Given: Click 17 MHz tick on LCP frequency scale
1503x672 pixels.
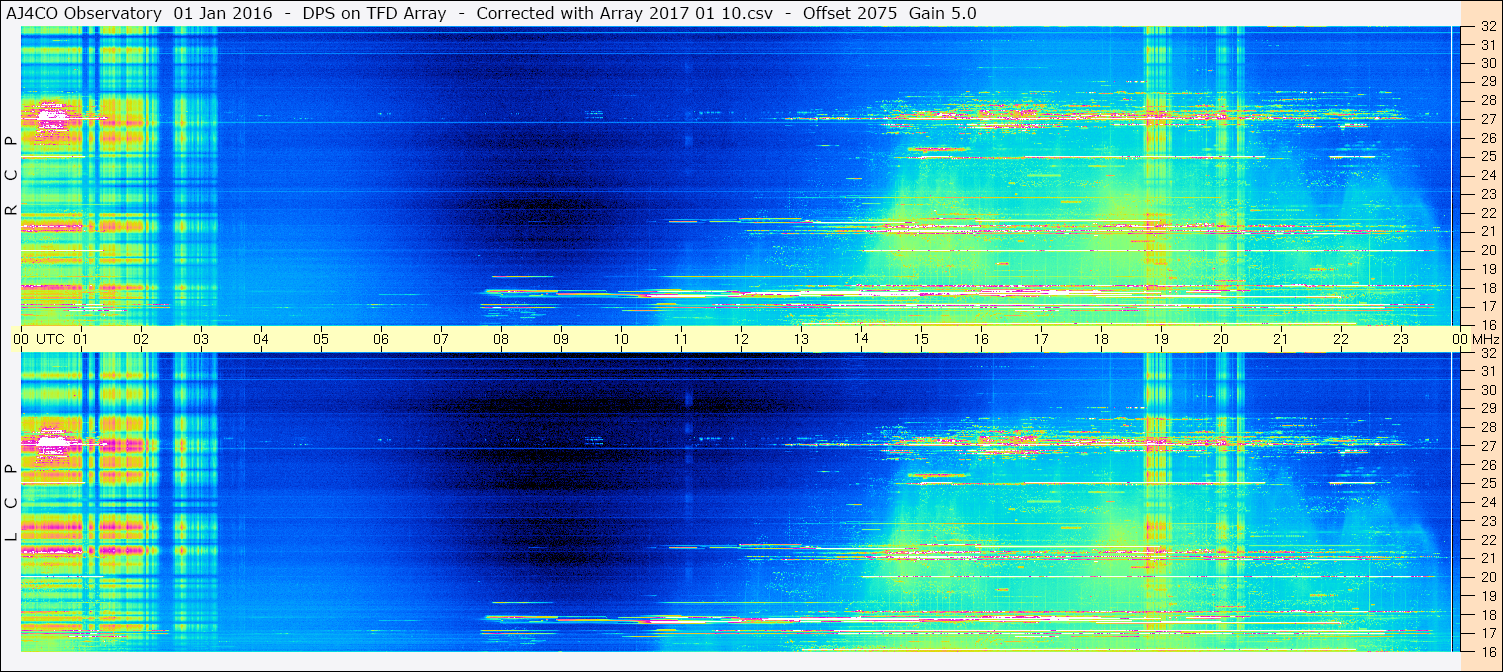Looking at the screenshot, I should 1487,633.
